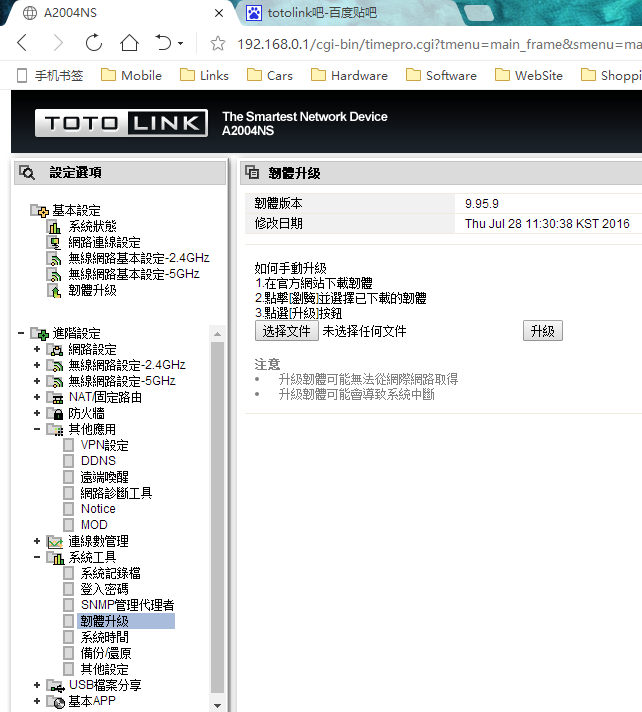Viewport: 642px width, 712px height.
Task: Click the 網路連線設定 monitor icon
Action: [x=54, y=243]
